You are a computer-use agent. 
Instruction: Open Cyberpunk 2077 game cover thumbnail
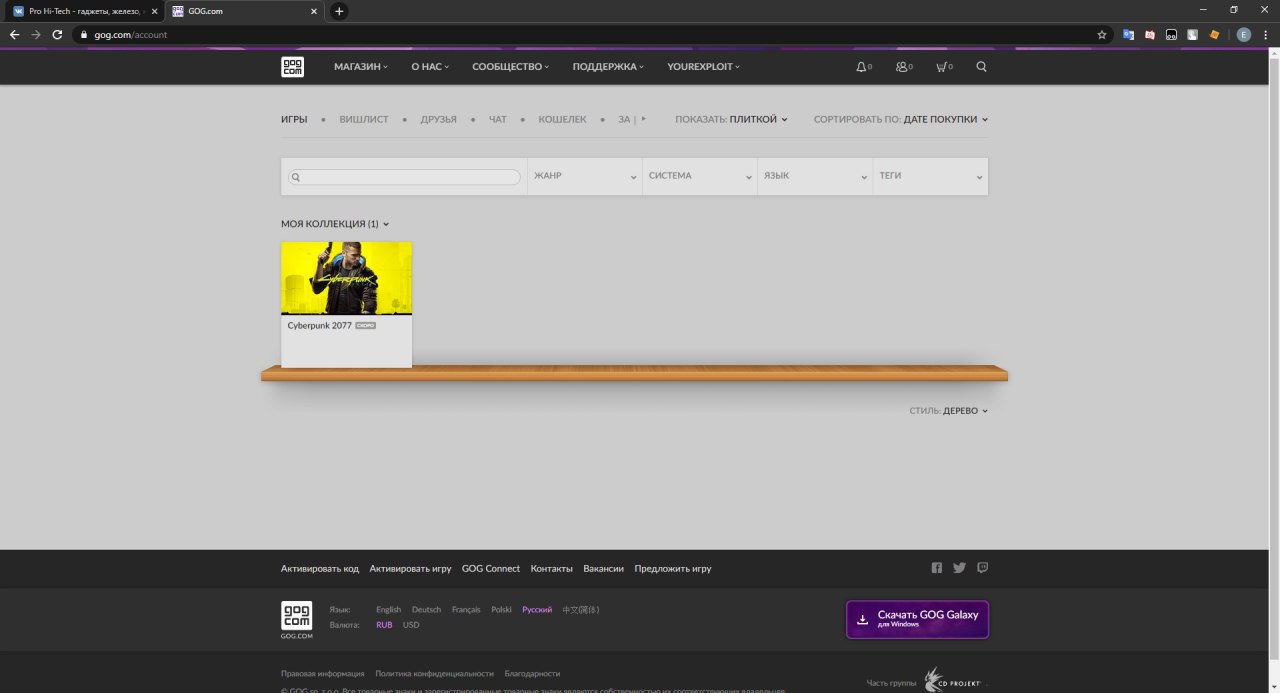point(346,278)
